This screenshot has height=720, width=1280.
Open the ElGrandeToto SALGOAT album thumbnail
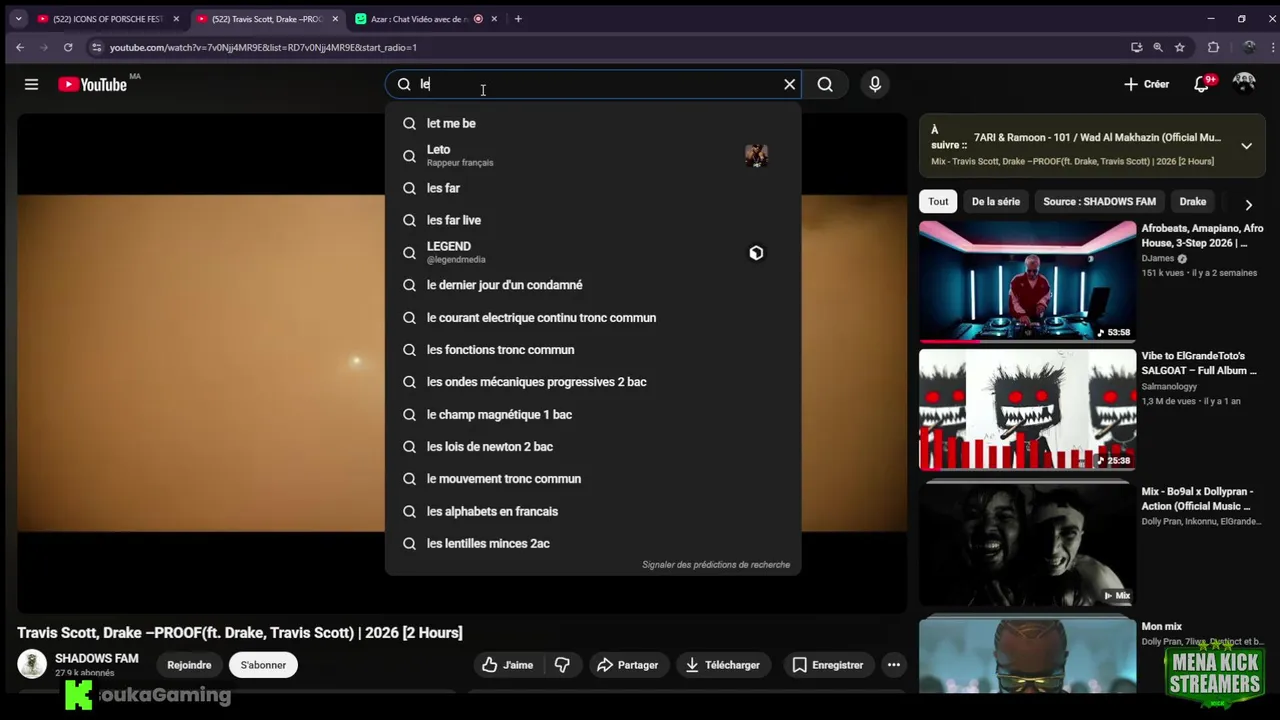coord(1027,409)
